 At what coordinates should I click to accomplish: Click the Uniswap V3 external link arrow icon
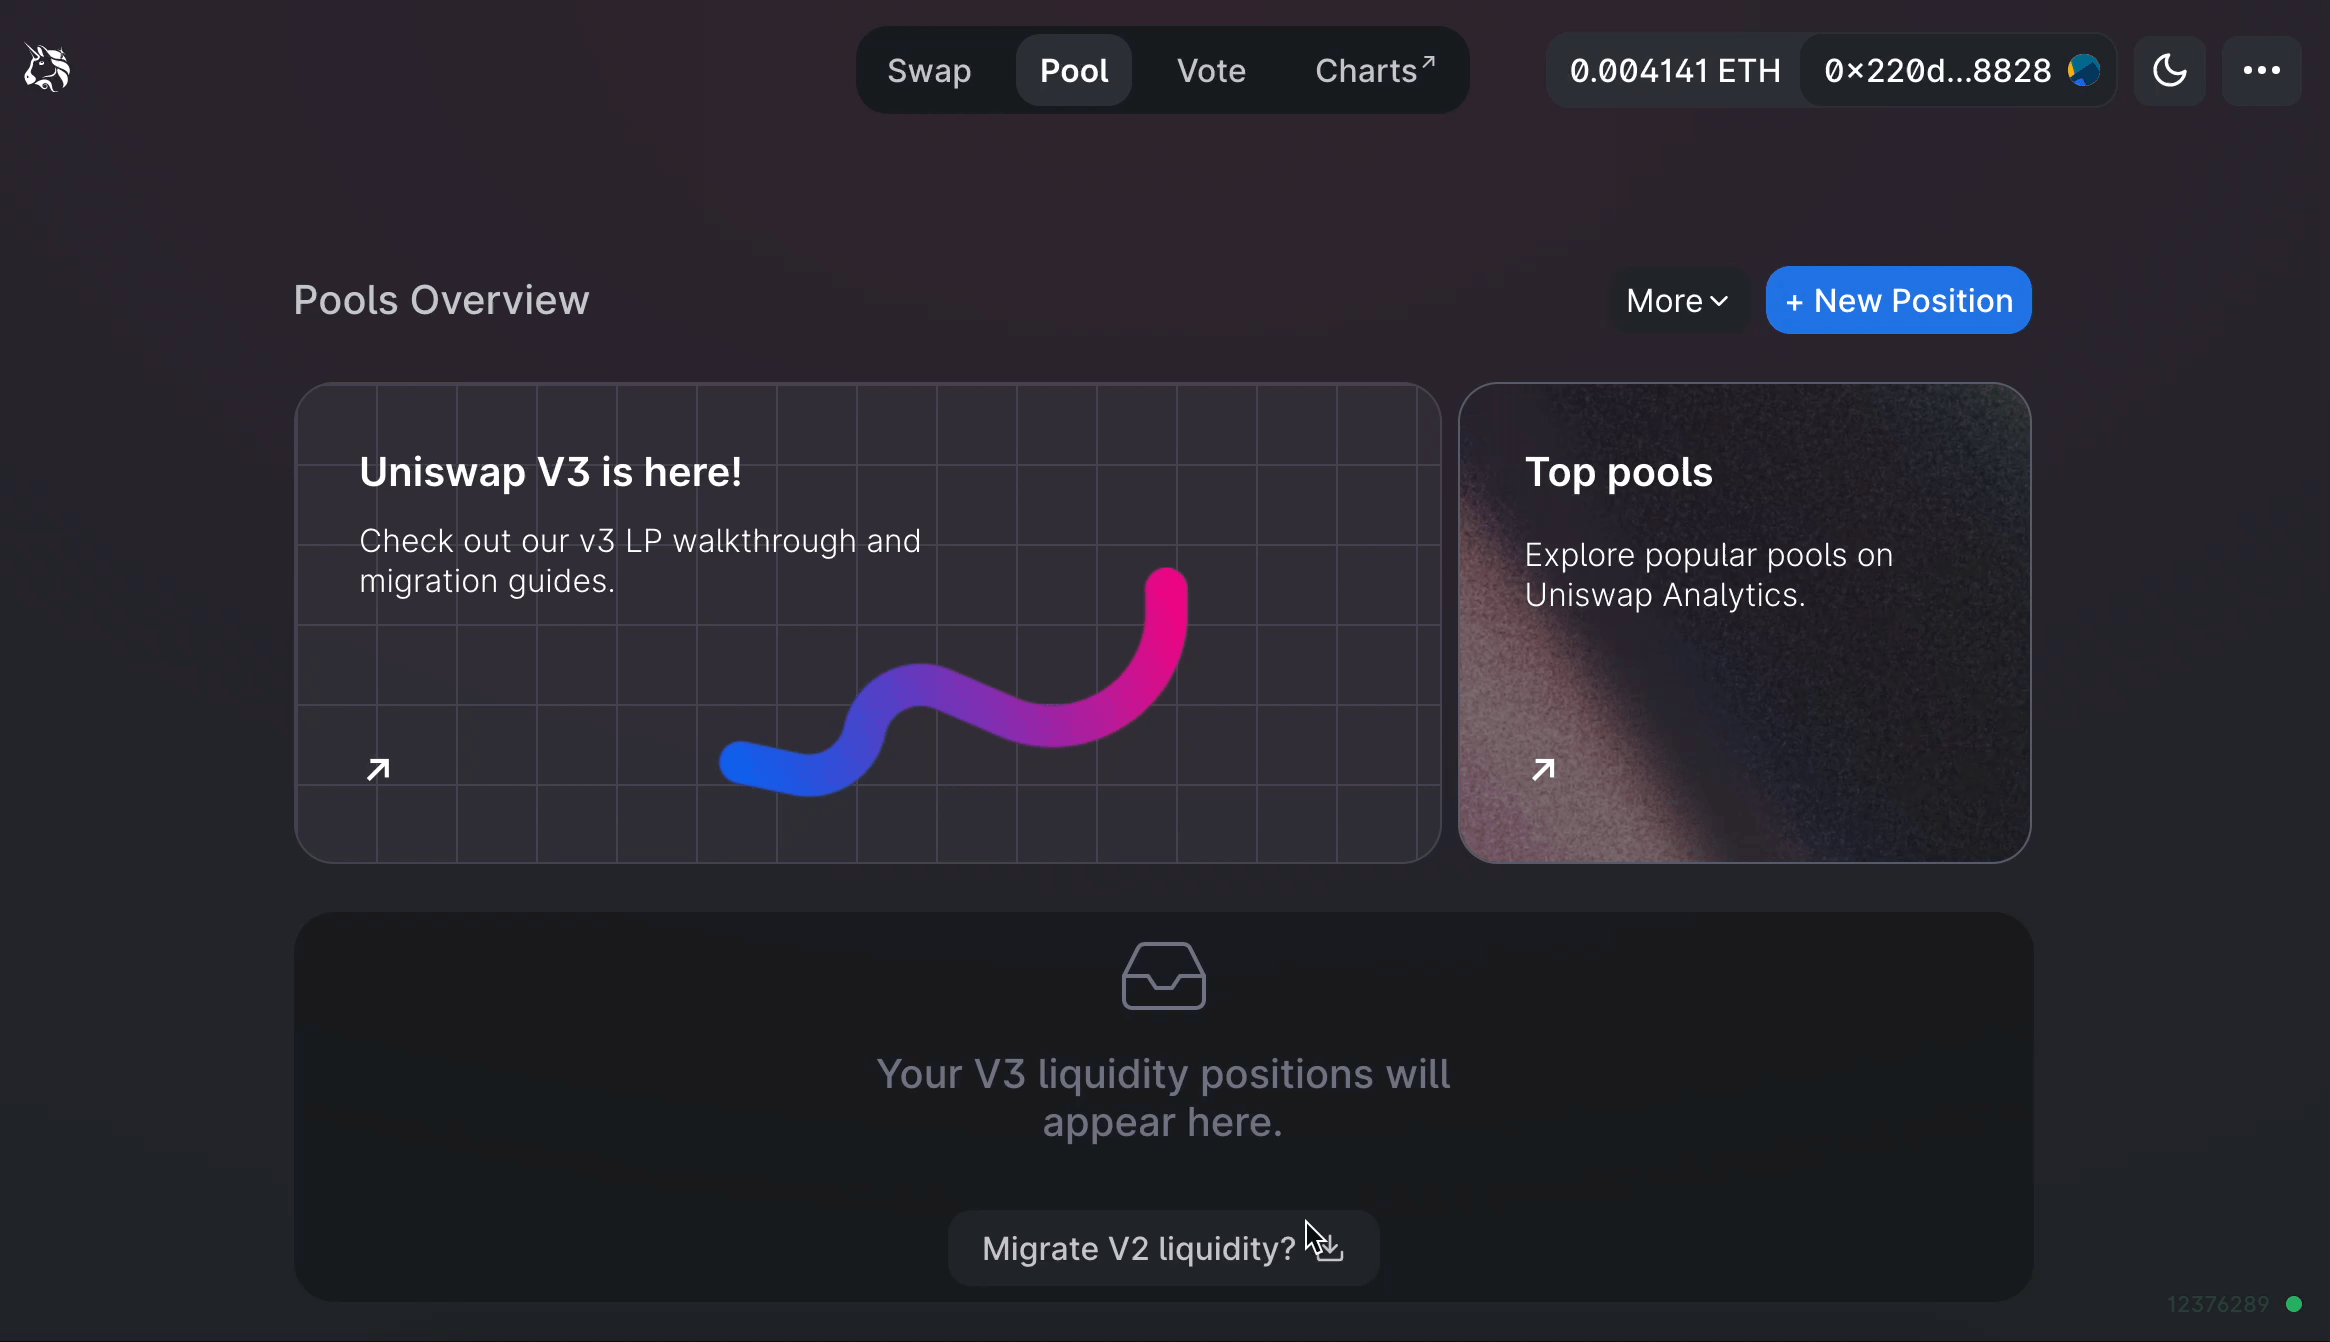coord(378,769)
